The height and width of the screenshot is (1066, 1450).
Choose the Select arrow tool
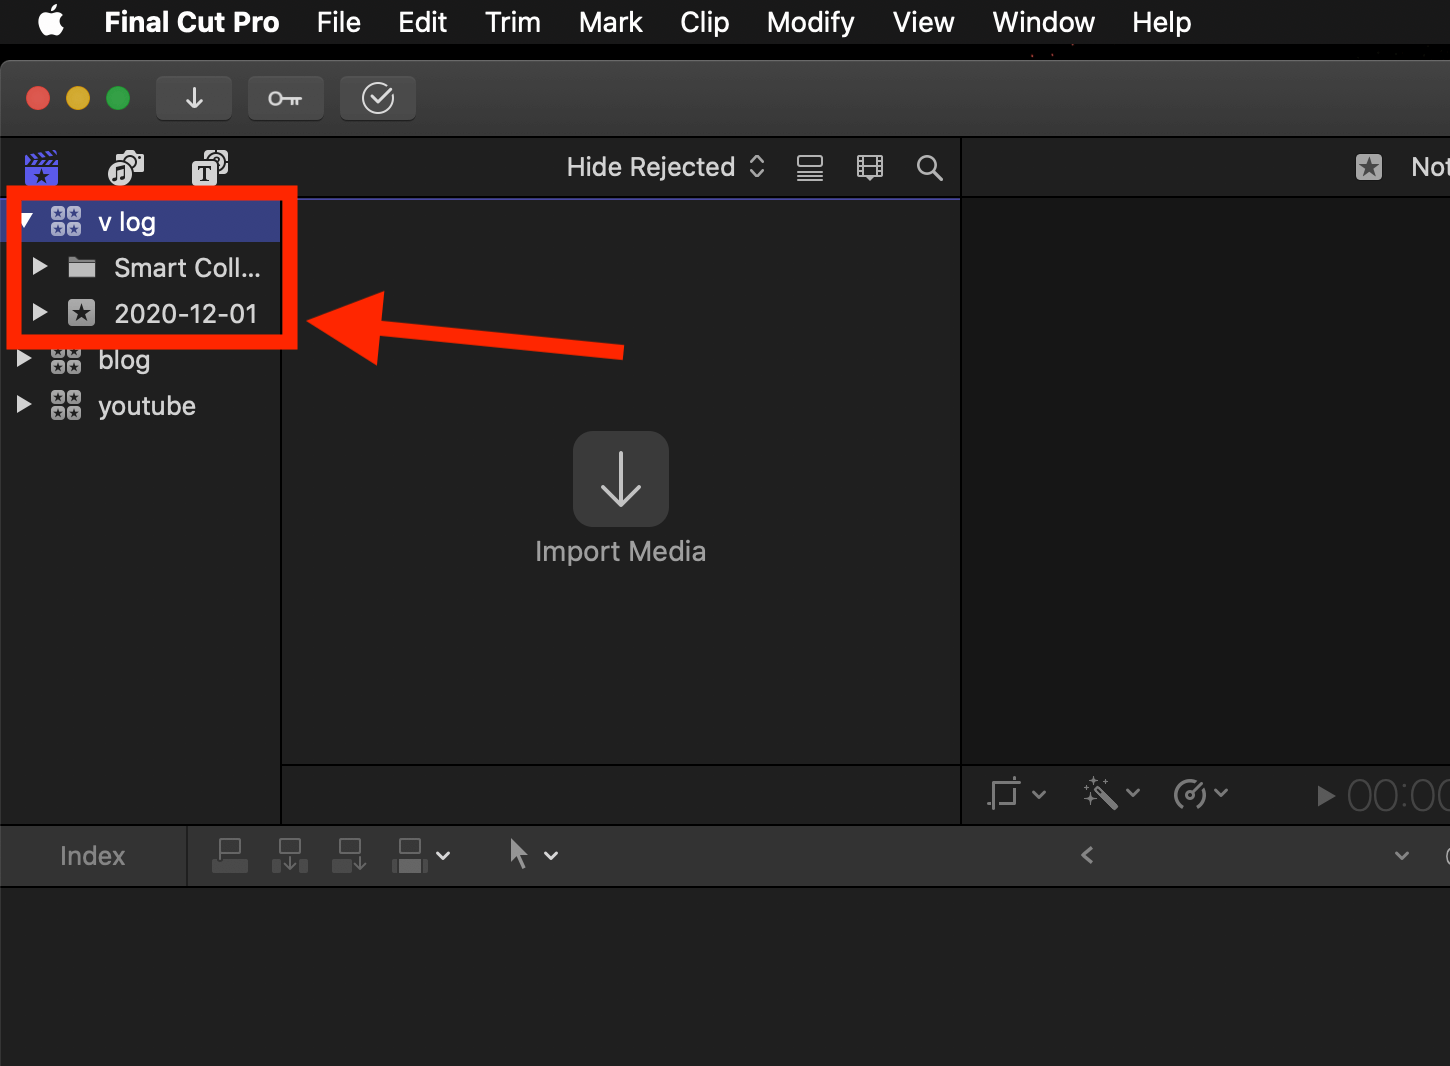point(519,854)
